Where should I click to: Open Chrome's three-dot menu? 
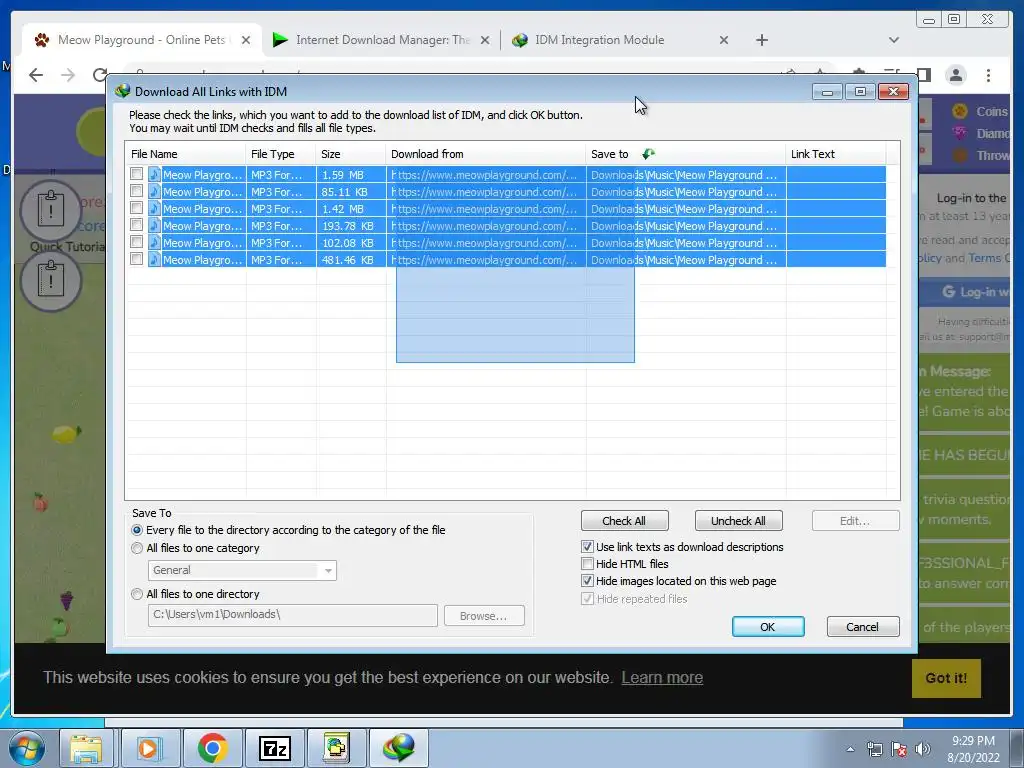click(x=988, y=75)
